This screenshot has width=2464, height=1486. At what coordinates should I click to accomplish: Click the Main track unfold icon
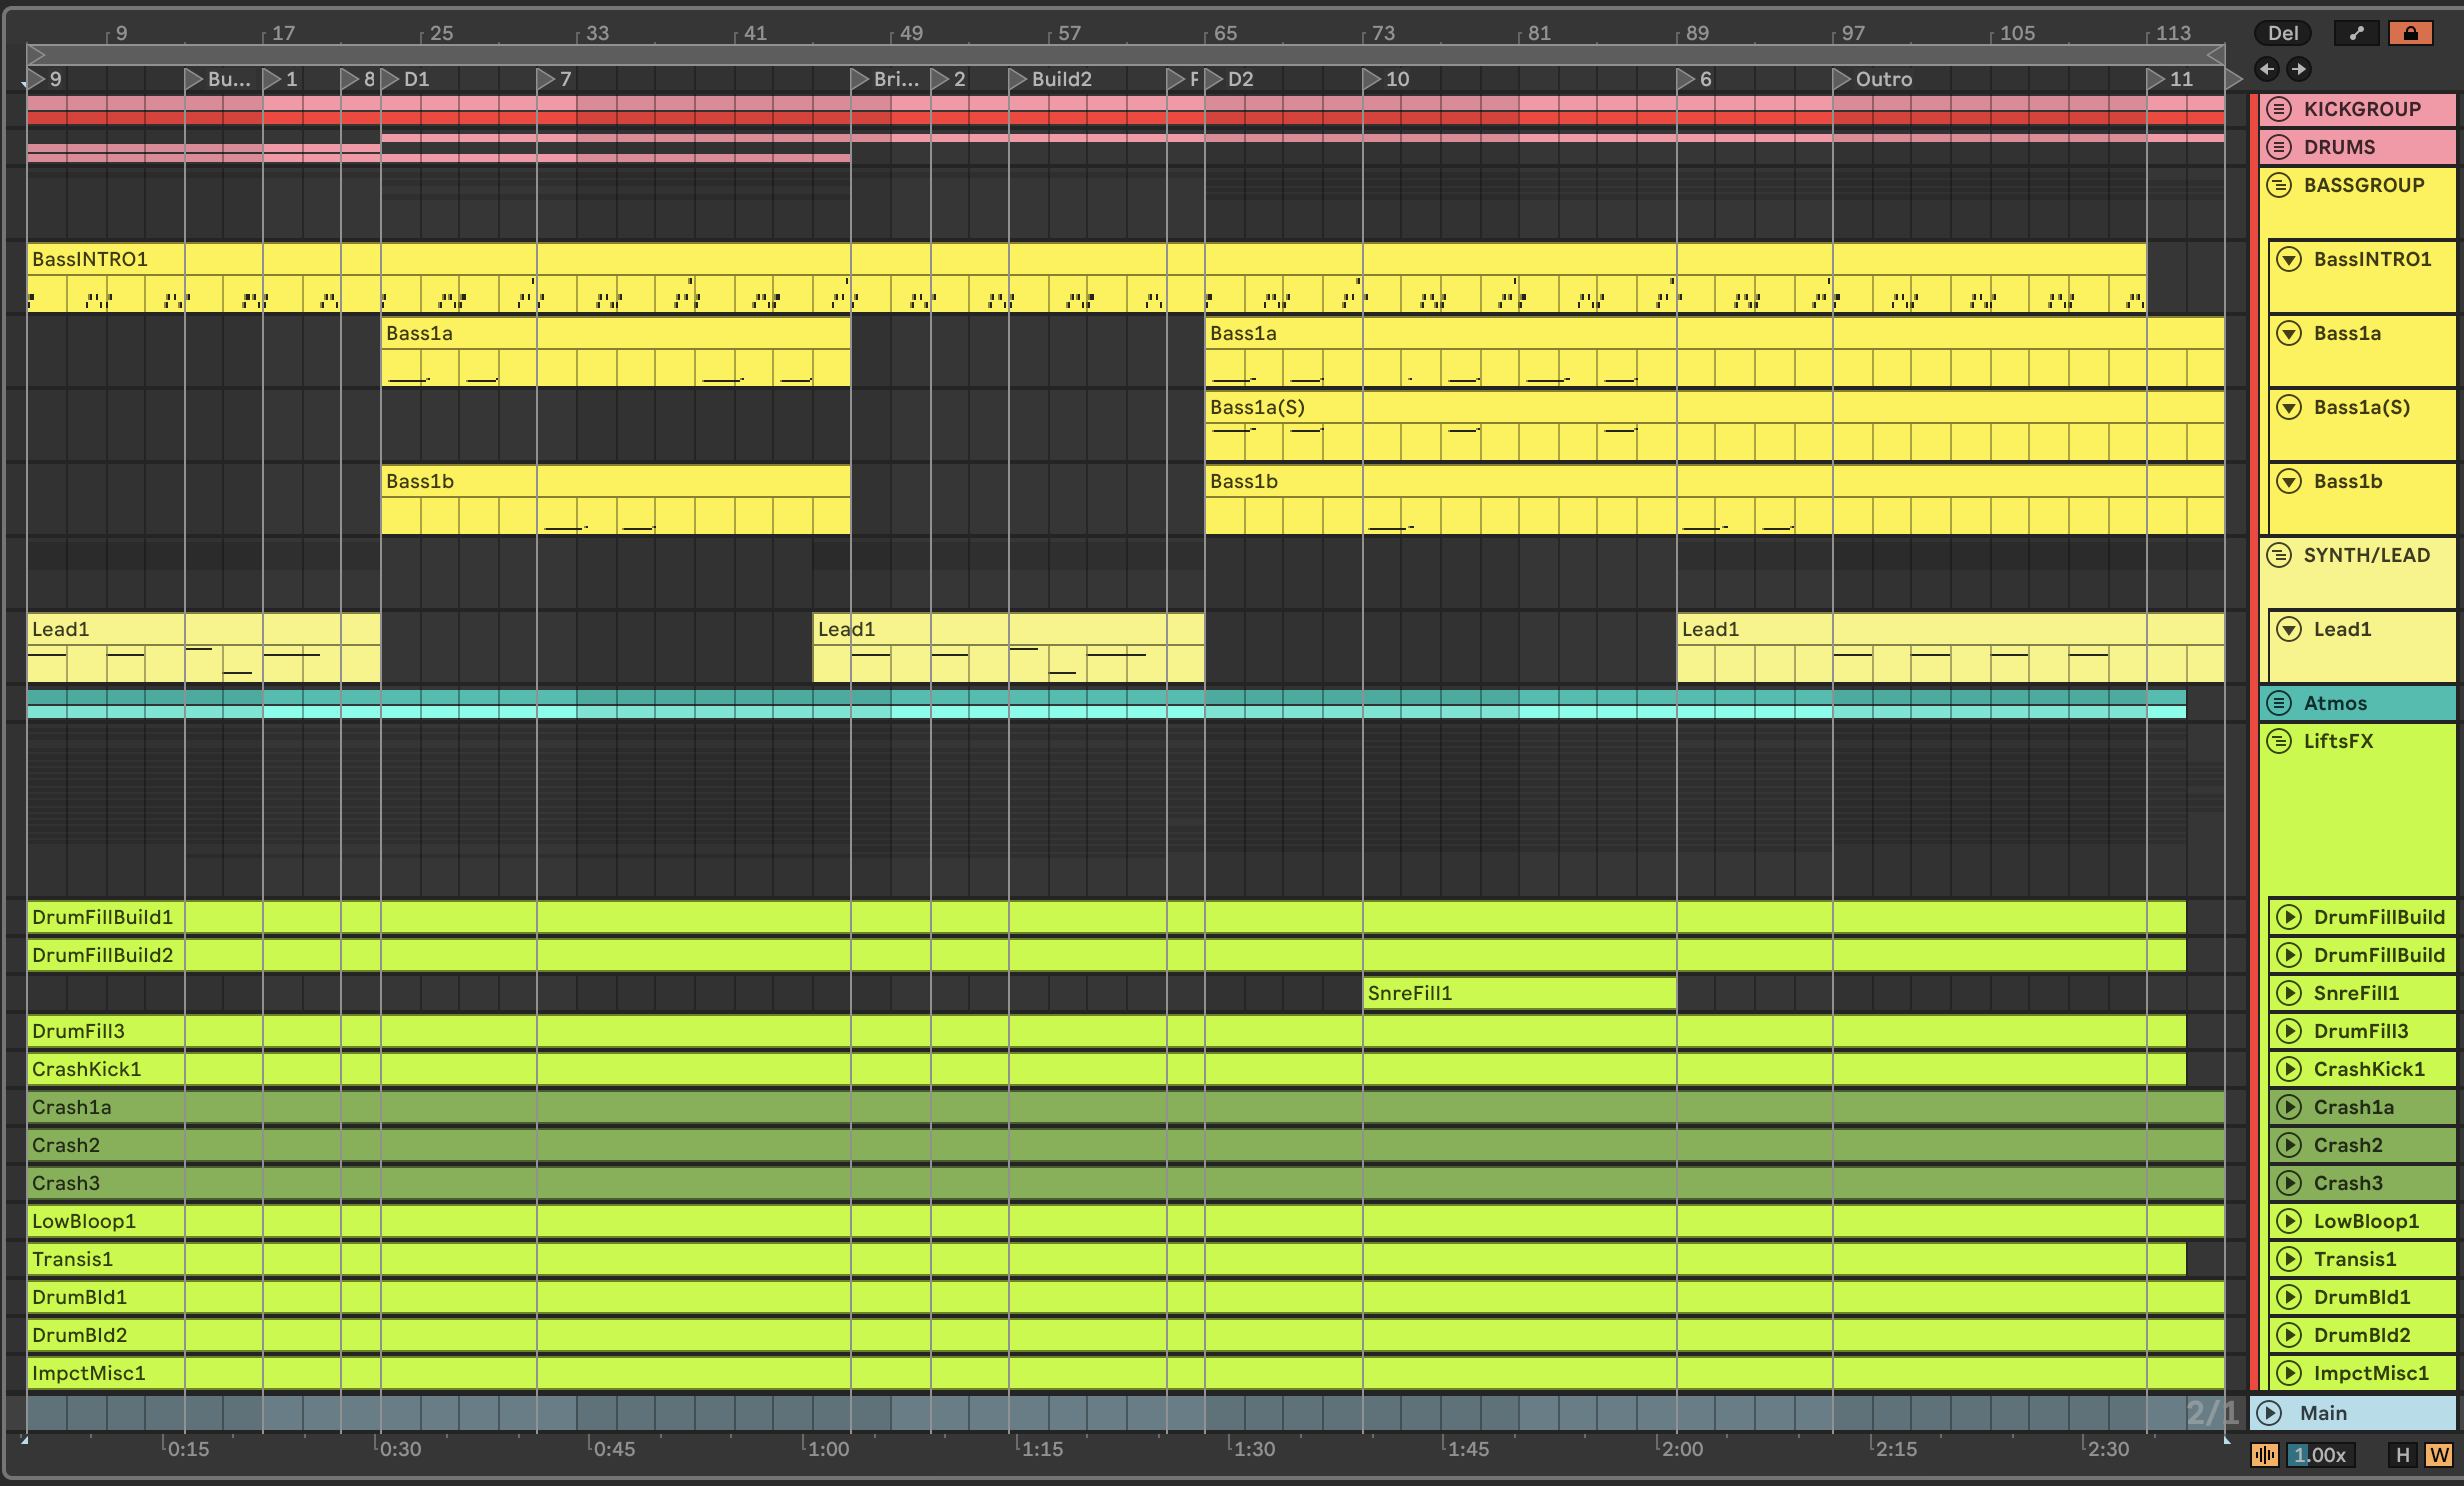2270,1413
